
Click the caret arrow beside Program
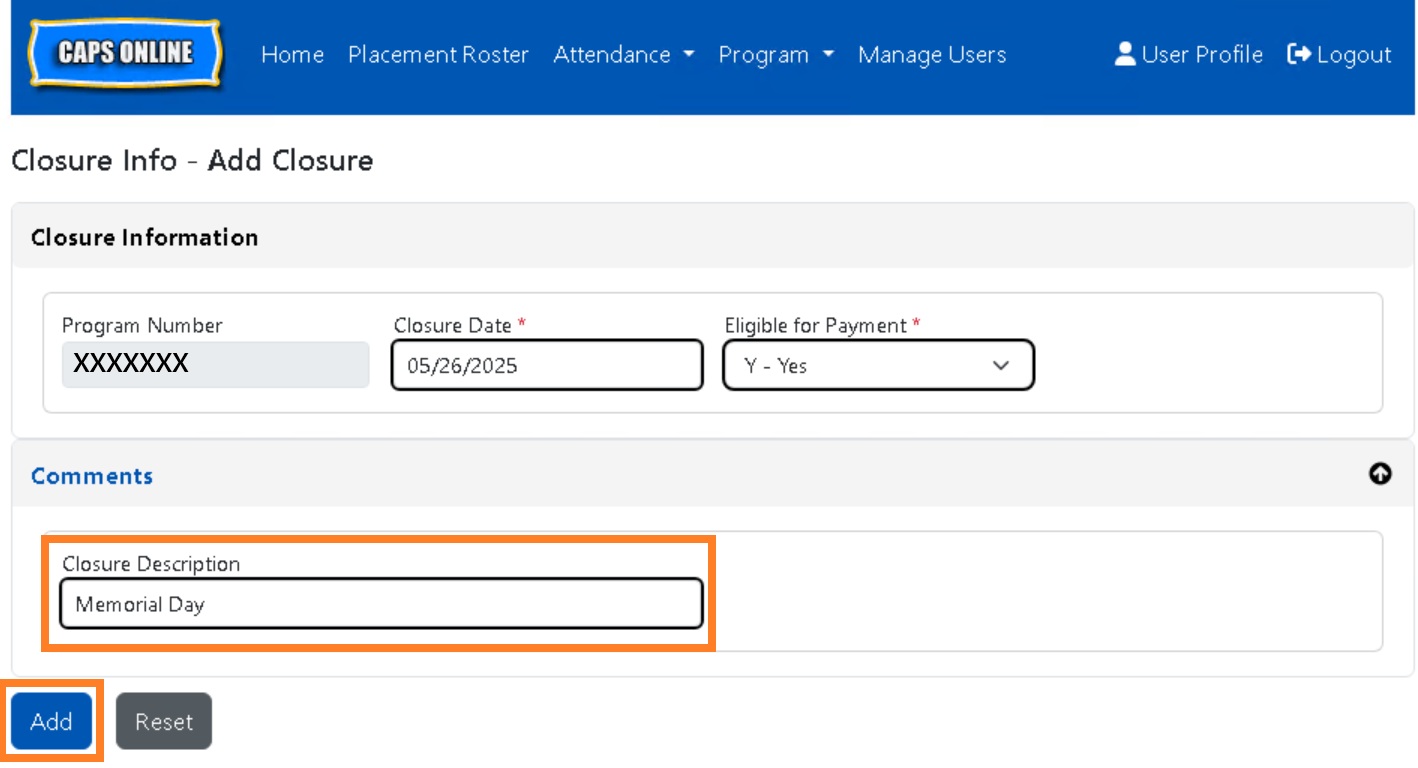828,55
